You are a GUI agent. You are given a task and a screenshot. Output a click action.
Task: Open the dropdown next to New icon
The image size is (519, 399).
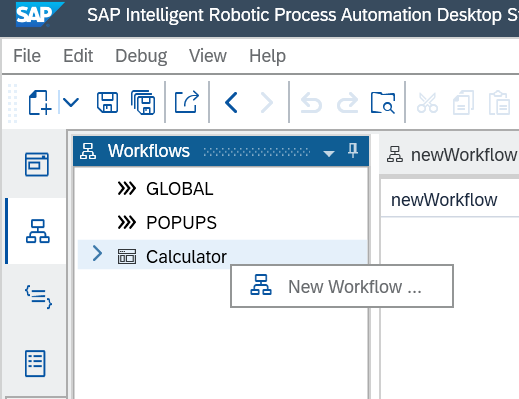(71, 102)
